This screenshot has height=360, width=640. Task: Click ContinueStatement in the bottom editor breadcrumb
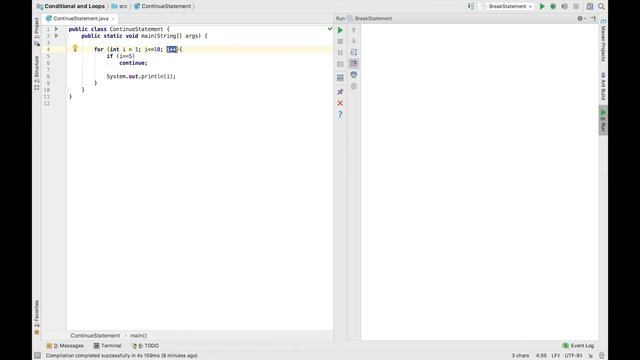[x=95, y=336]
